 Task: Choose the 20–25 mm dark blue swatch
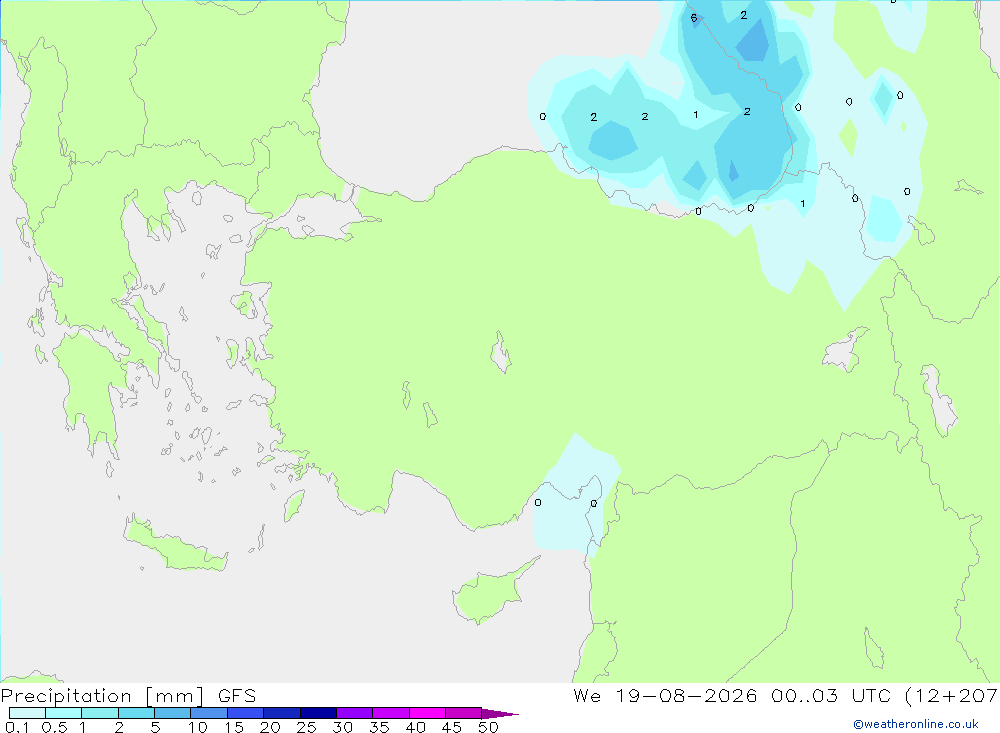(281, 713)
